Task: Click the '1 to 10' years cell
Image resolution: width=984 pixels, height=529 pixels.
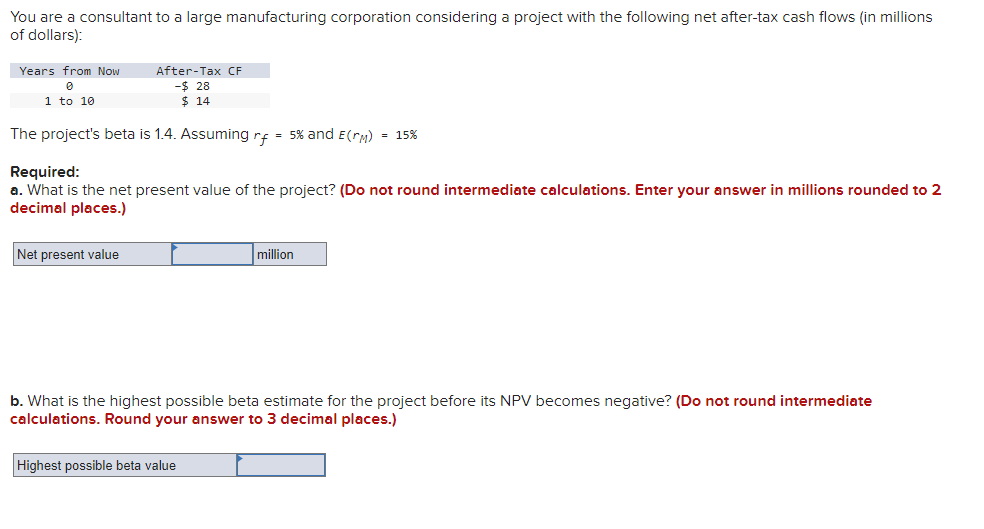Action: [69, 101]
